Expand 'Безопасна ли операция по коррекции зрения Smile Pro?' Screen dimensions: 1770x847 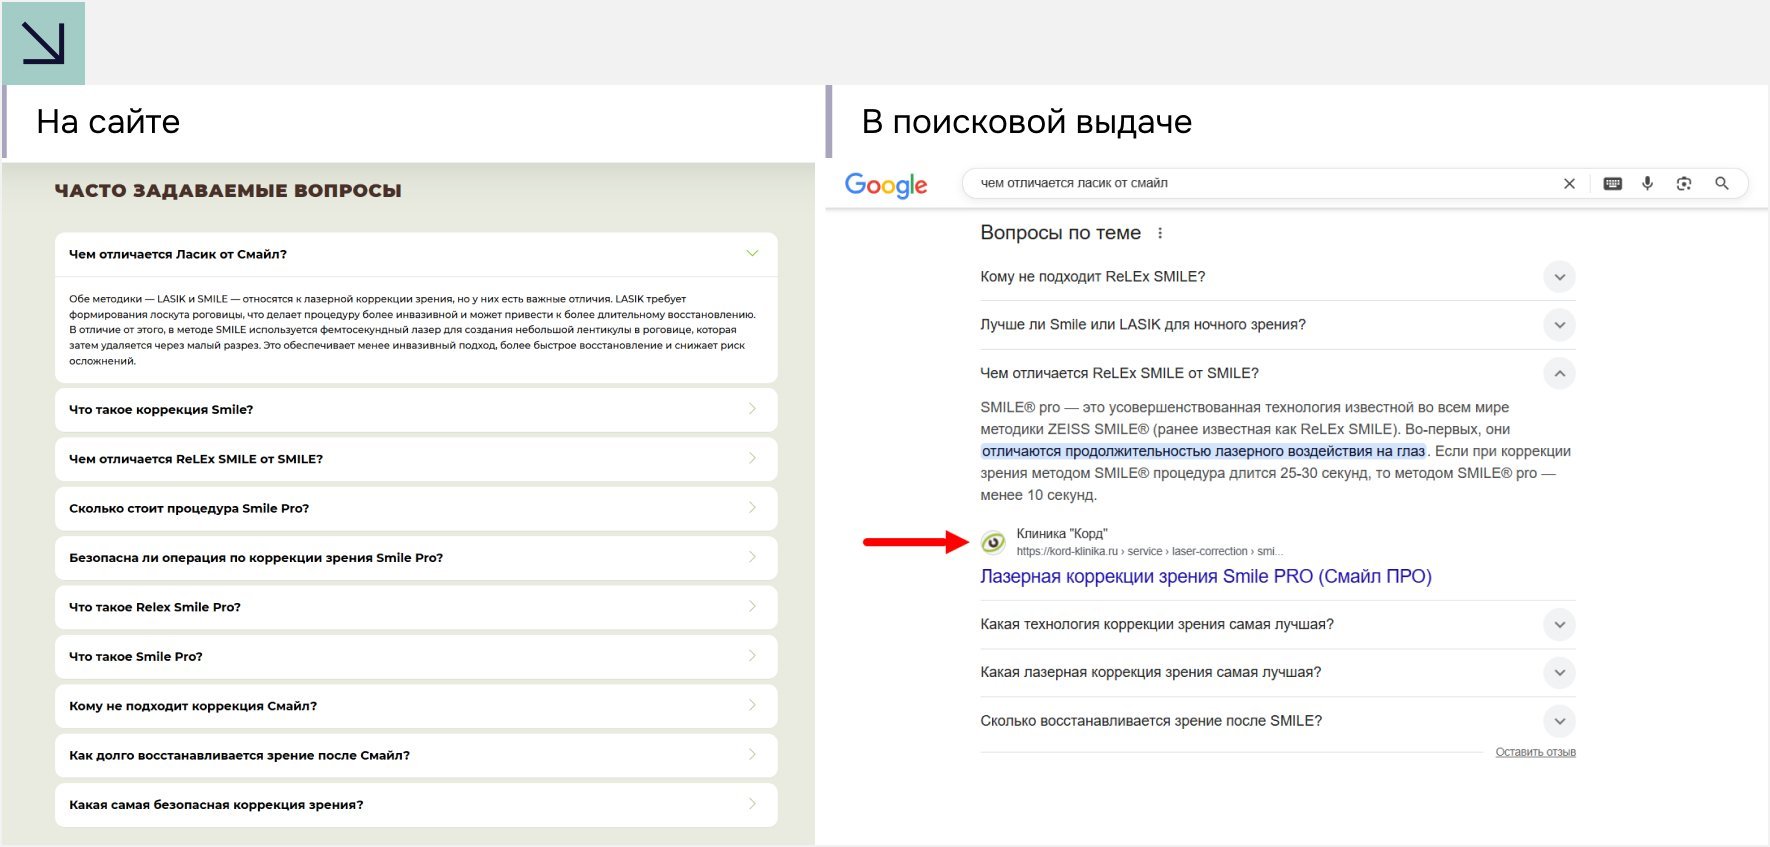pyautogui.click(x=416, y=558)
